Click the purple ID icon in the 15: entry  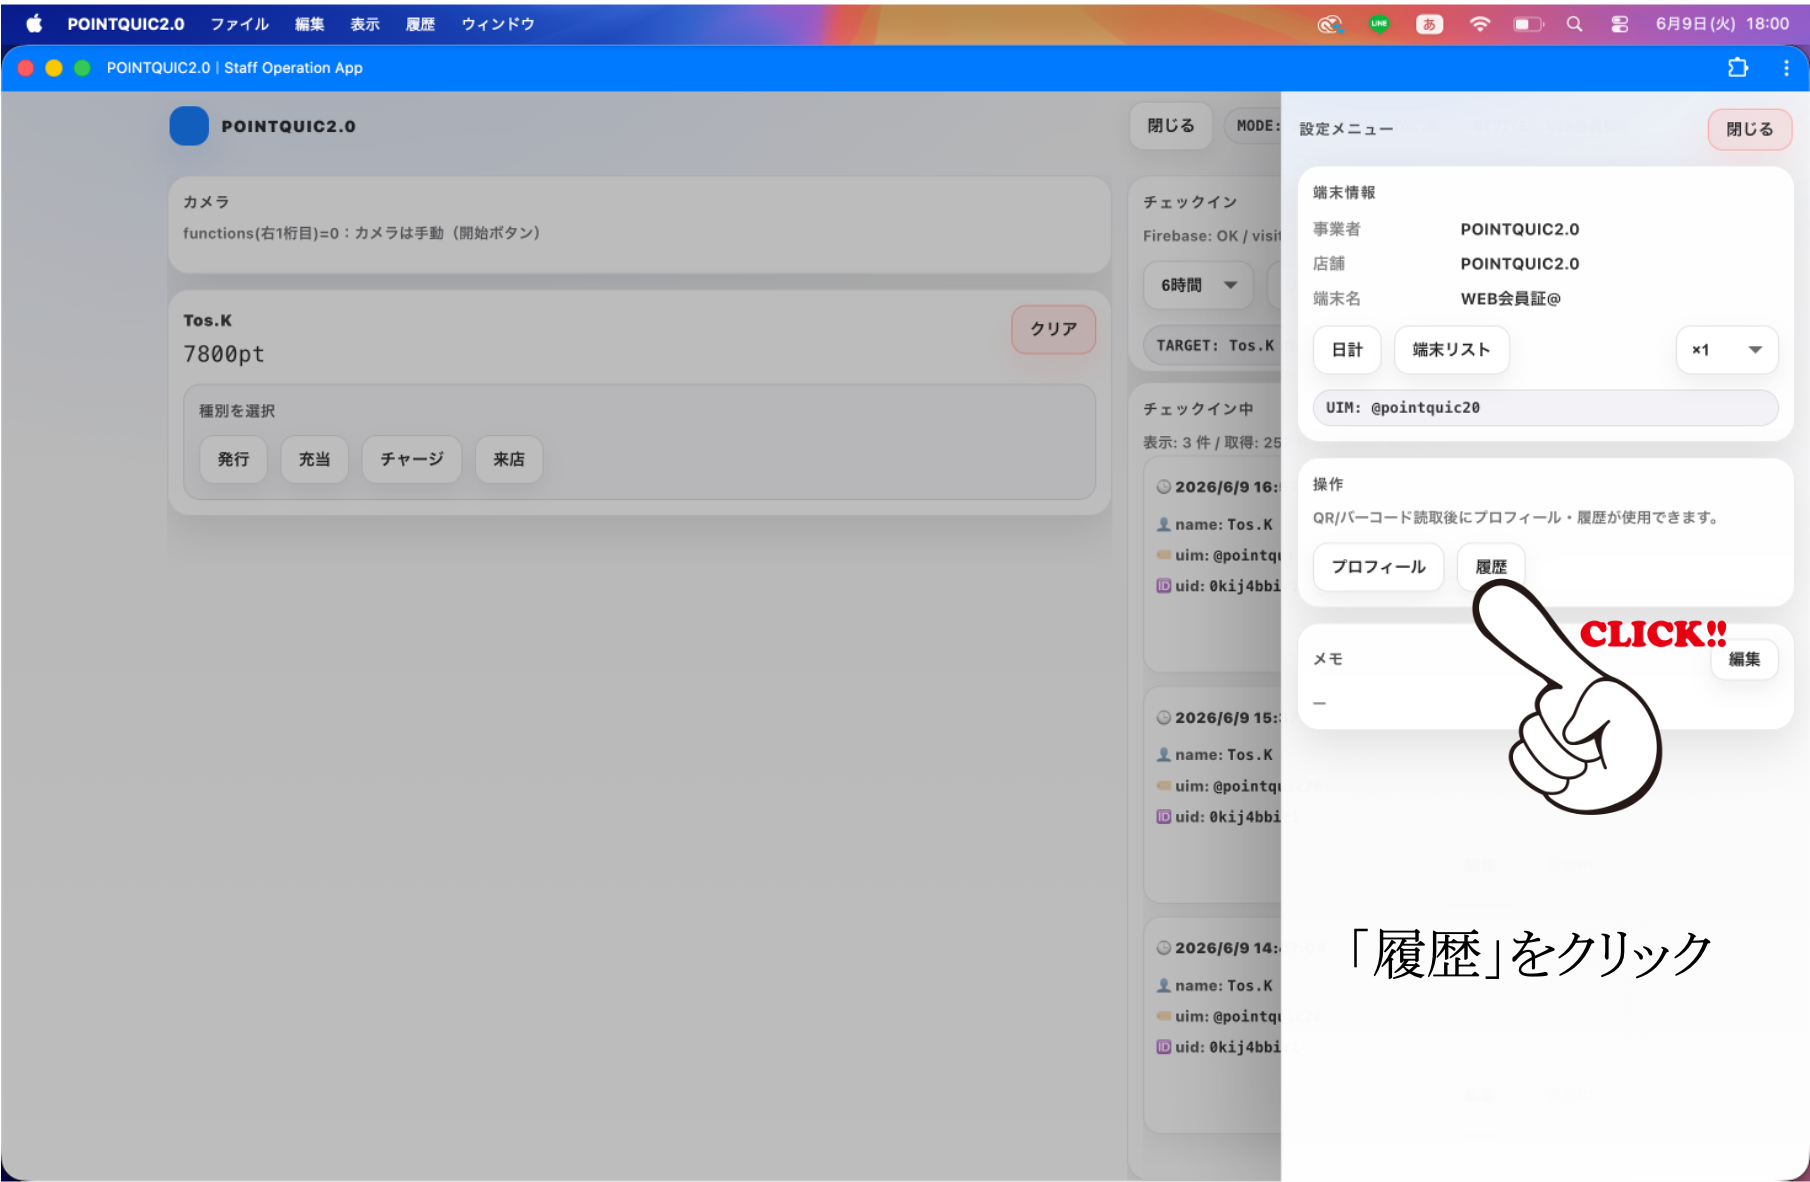1164,817
